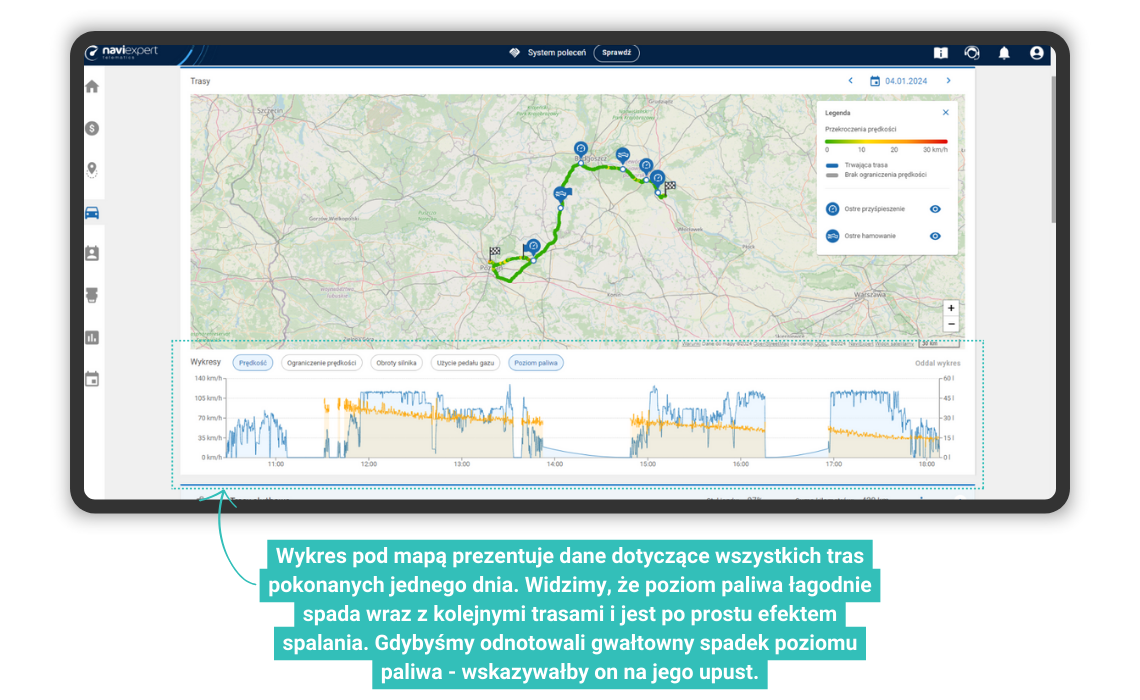Click the Sprawdź button
The height and width of the screenshot is (700, 1140).
pyautogui.click(x=616, y=53)
